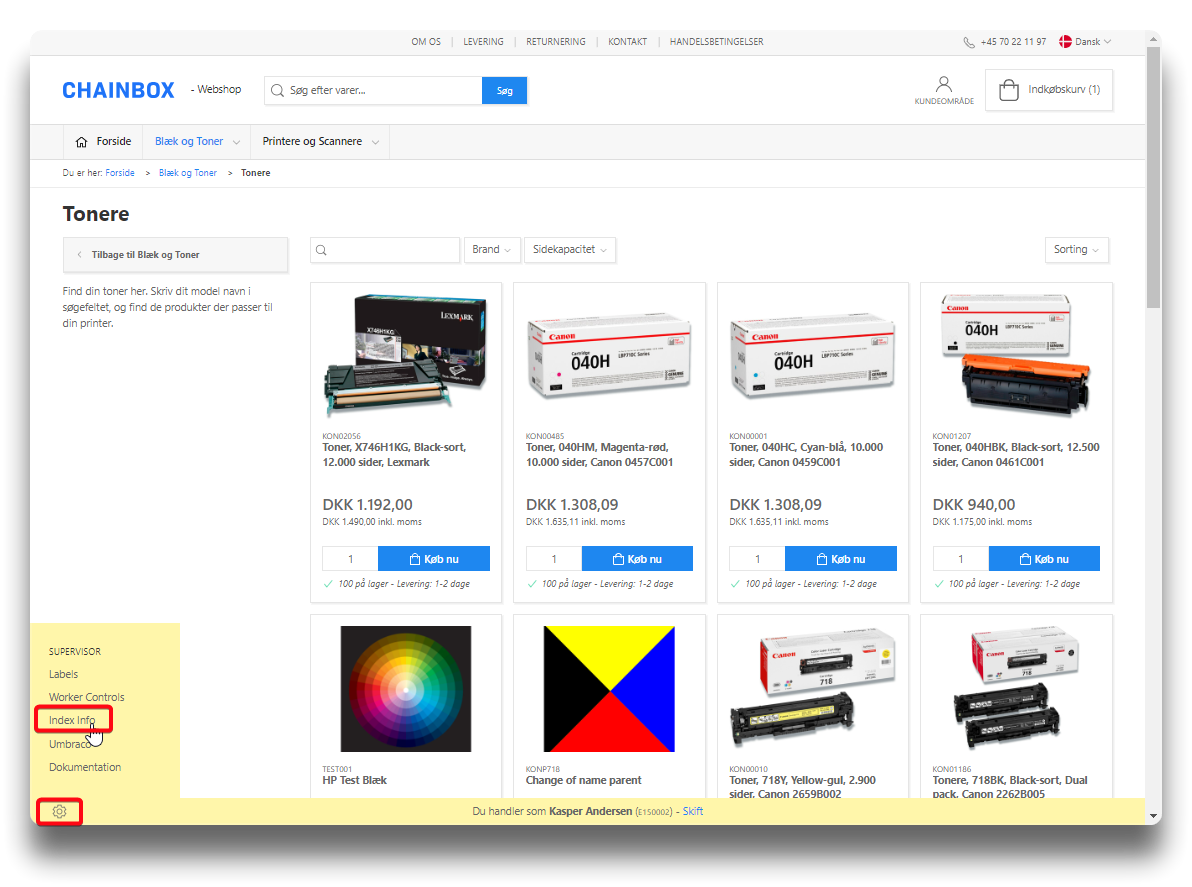This screenshot has width=1192, height=887.
Task: Click quantity field for 040HC Cyan toner
Action: 757,559
